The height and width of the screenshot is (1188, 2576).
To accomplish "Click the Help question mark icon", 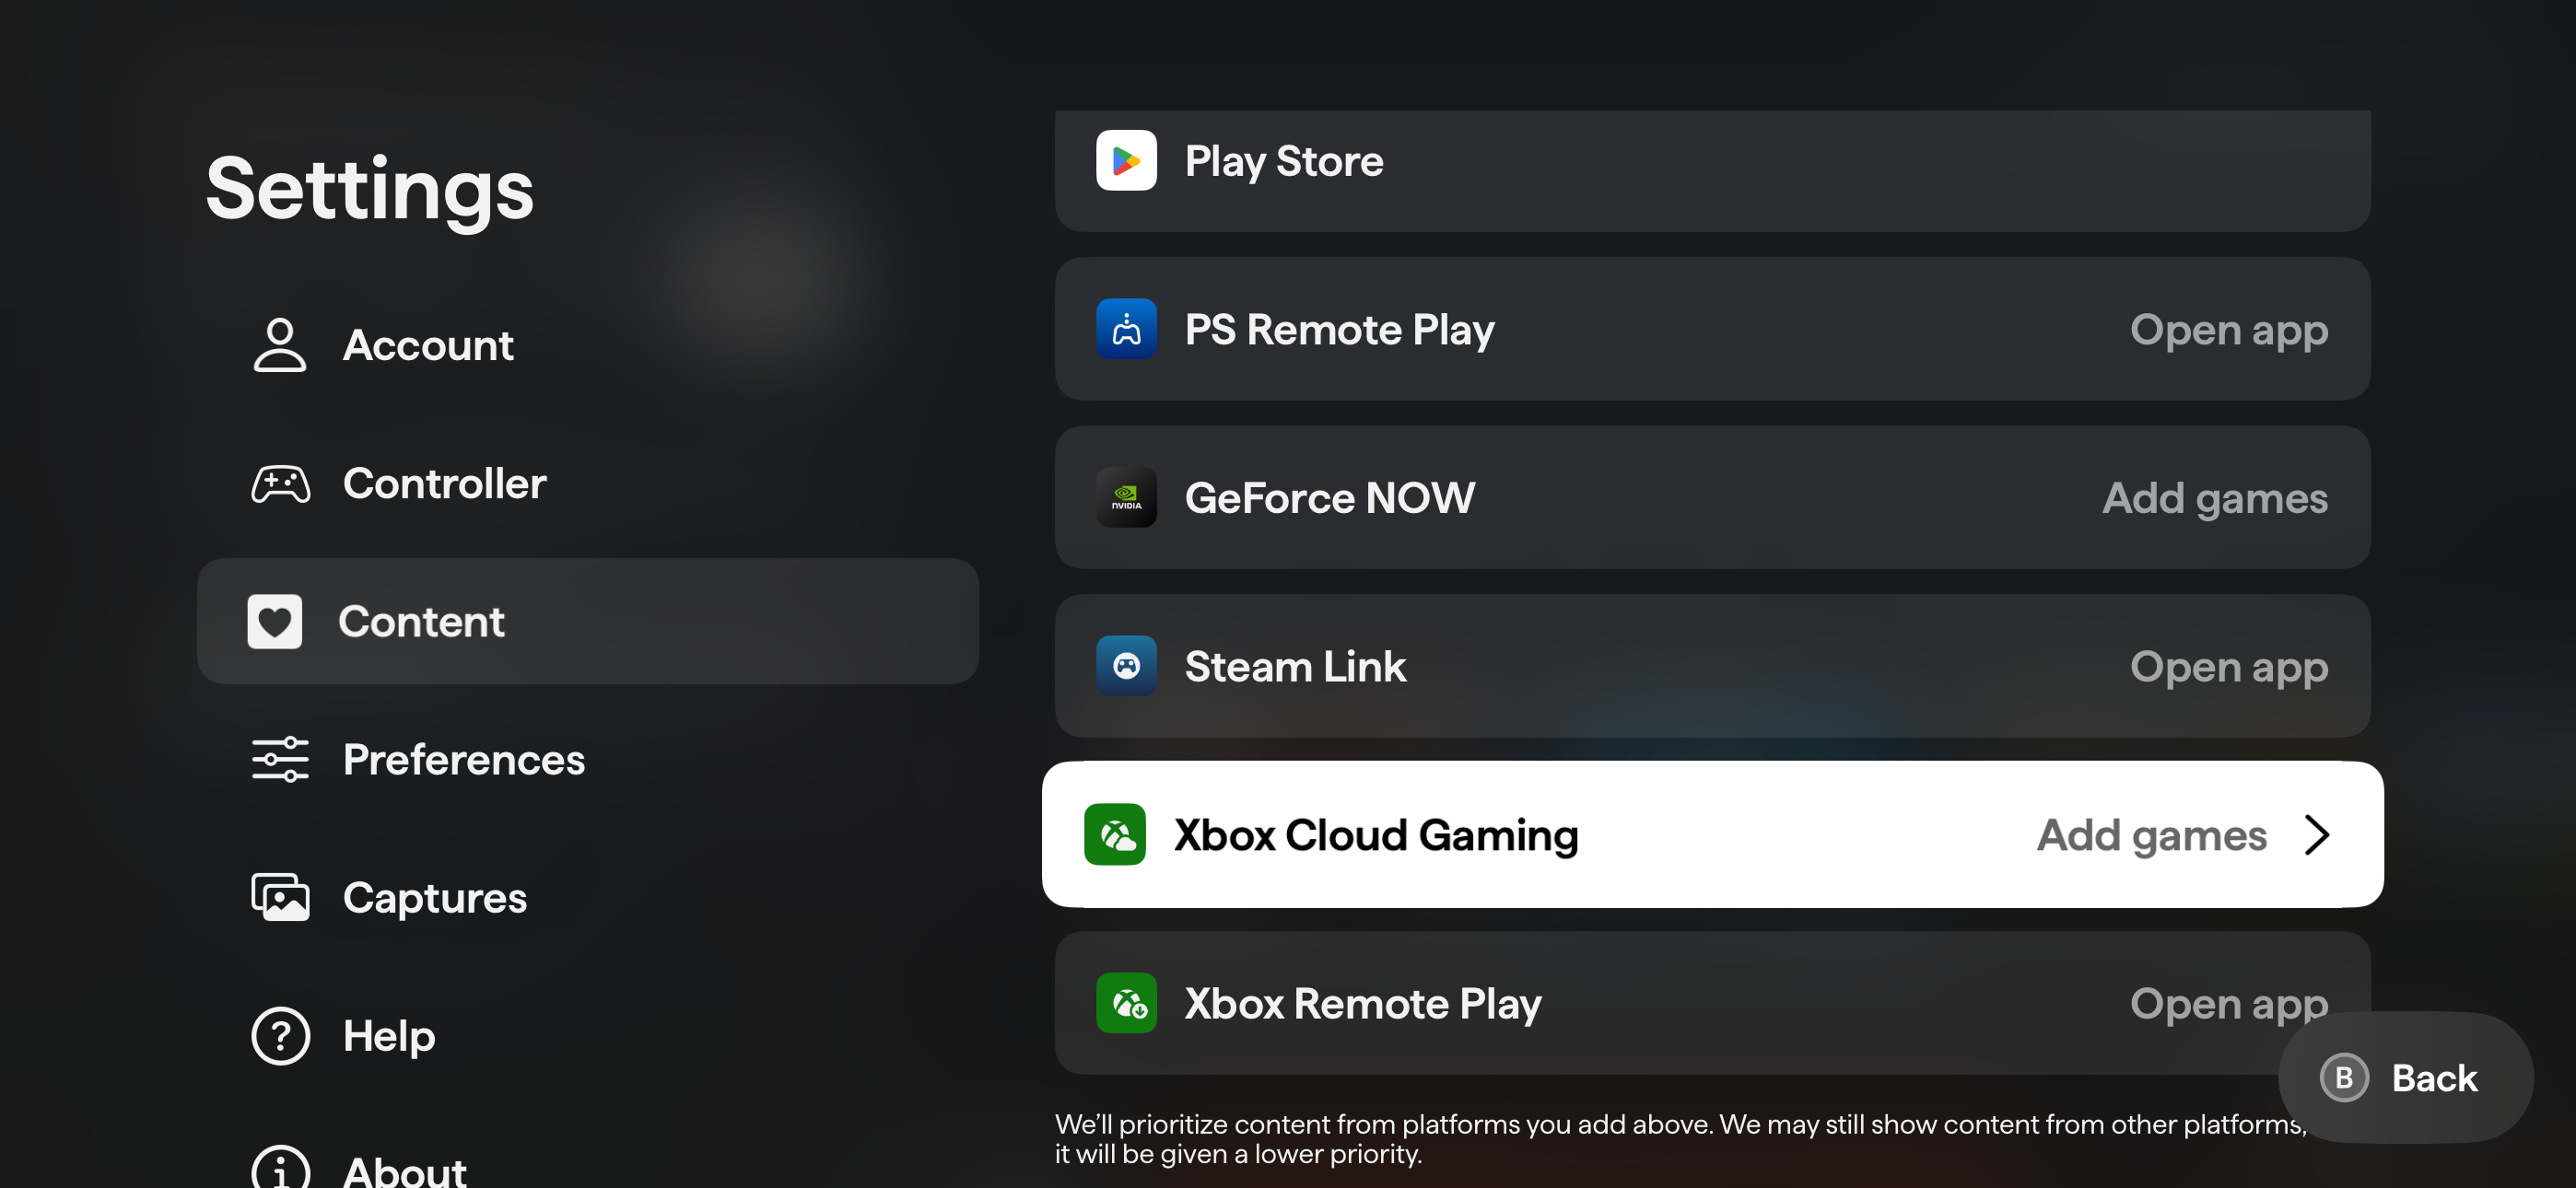I will pos(280,1036).
